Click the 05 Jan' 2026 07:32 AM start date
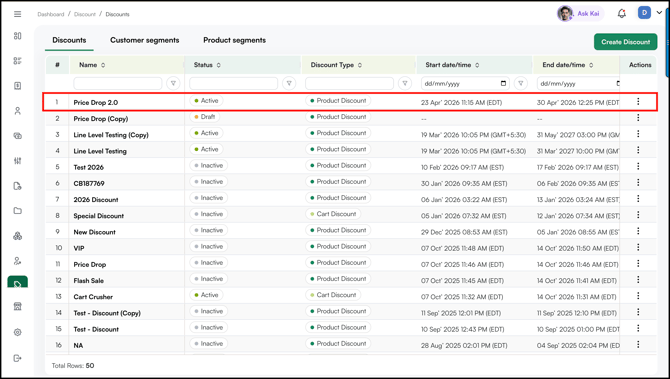 pos(464,216)
